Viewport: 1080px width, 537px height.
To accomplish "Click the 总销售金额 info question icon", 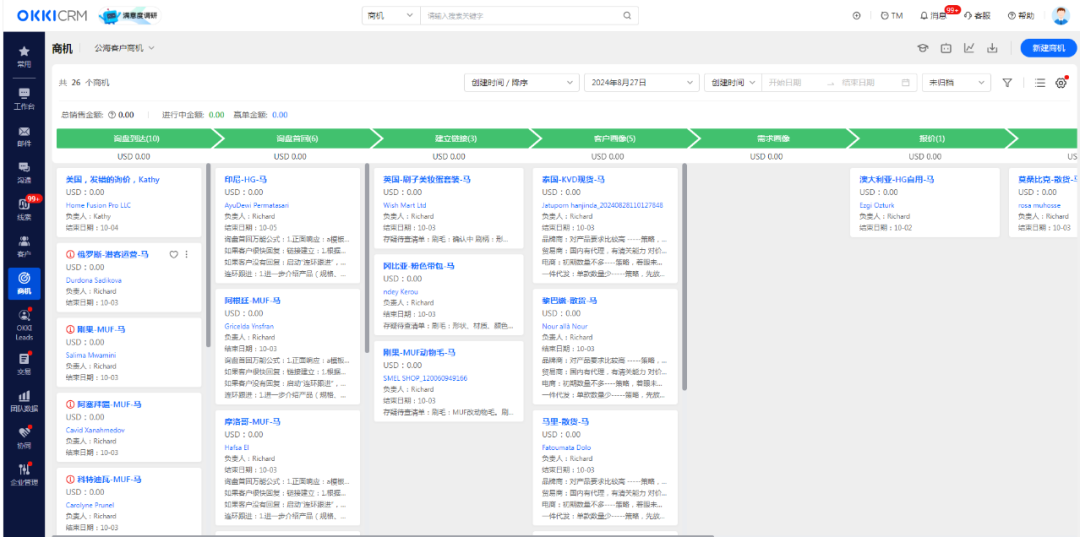I will (x=112, y=115).
